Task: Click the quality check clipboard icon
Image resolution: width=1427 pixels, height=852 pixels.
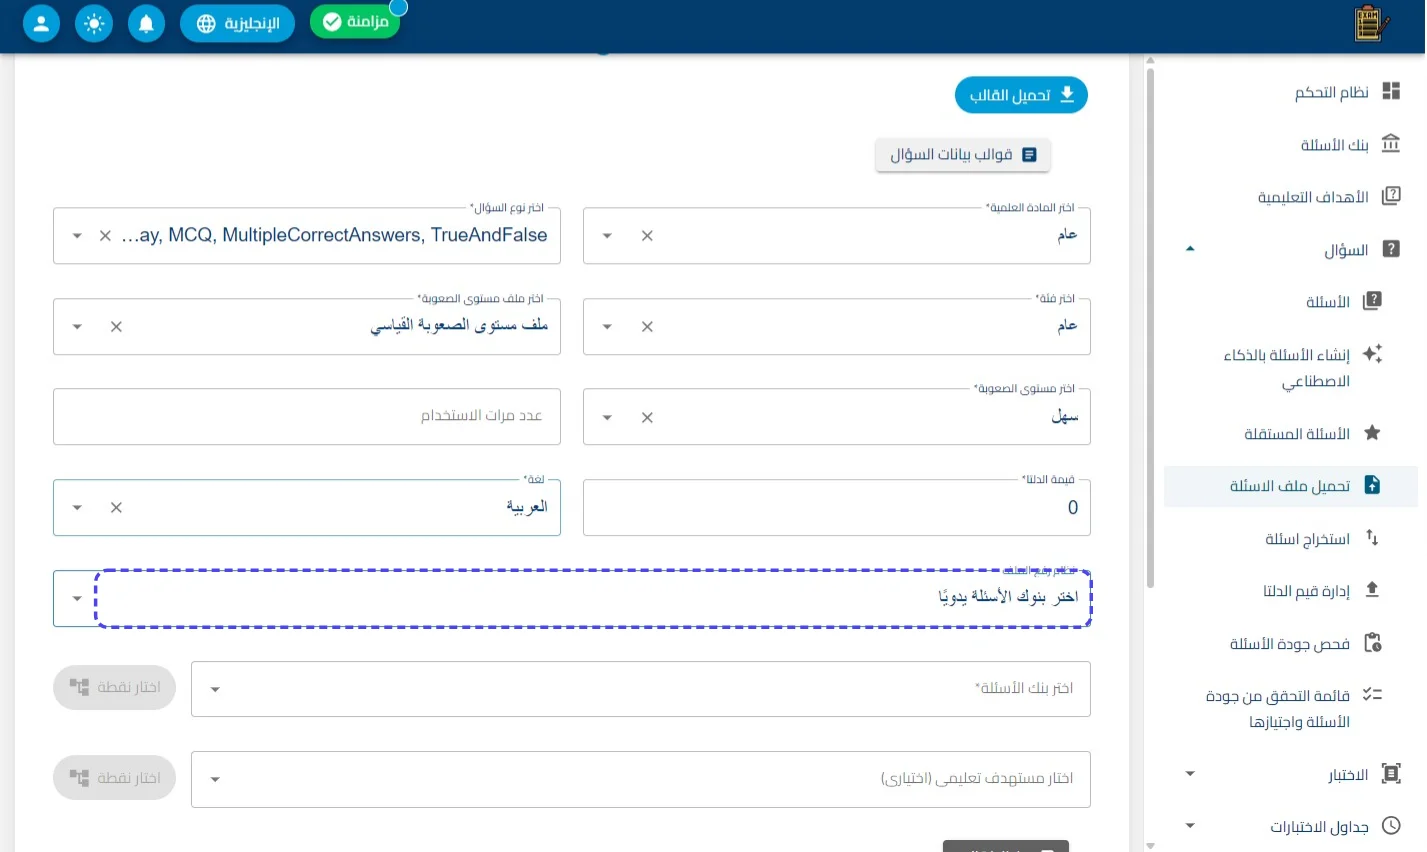Action: point(1372,642)
